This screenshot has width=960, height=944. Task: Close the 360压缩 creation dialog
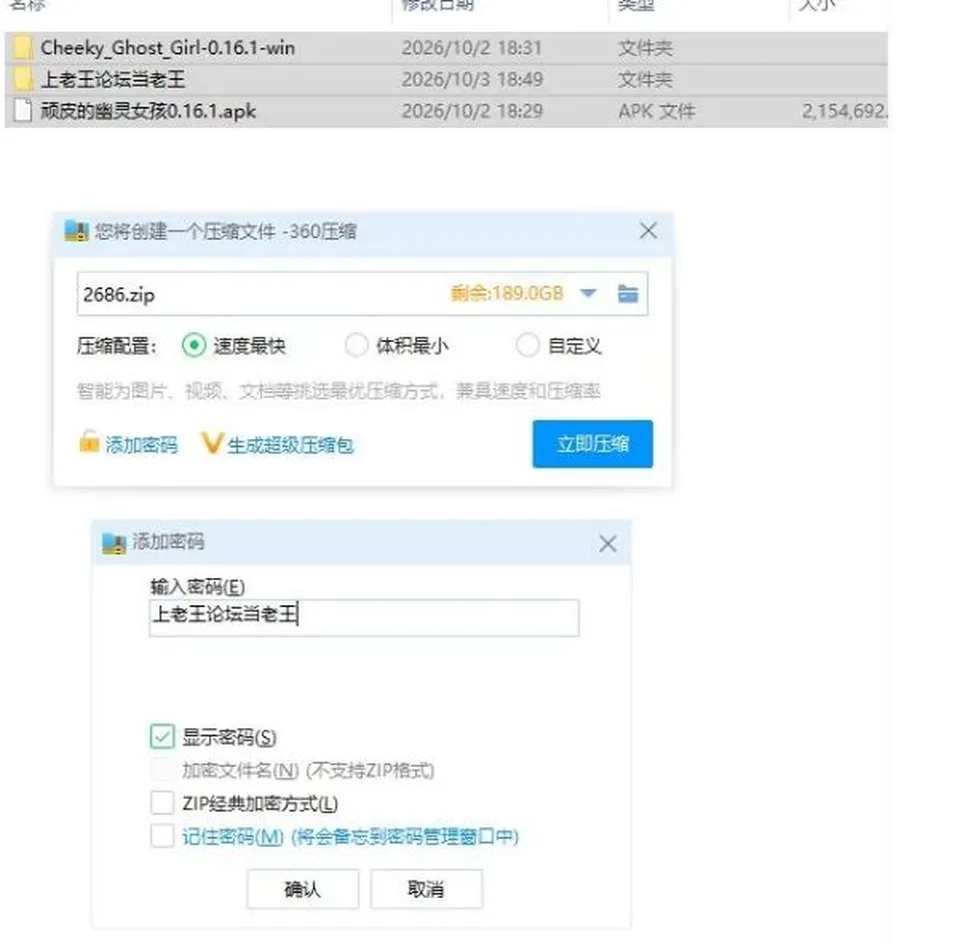(648, 231)
